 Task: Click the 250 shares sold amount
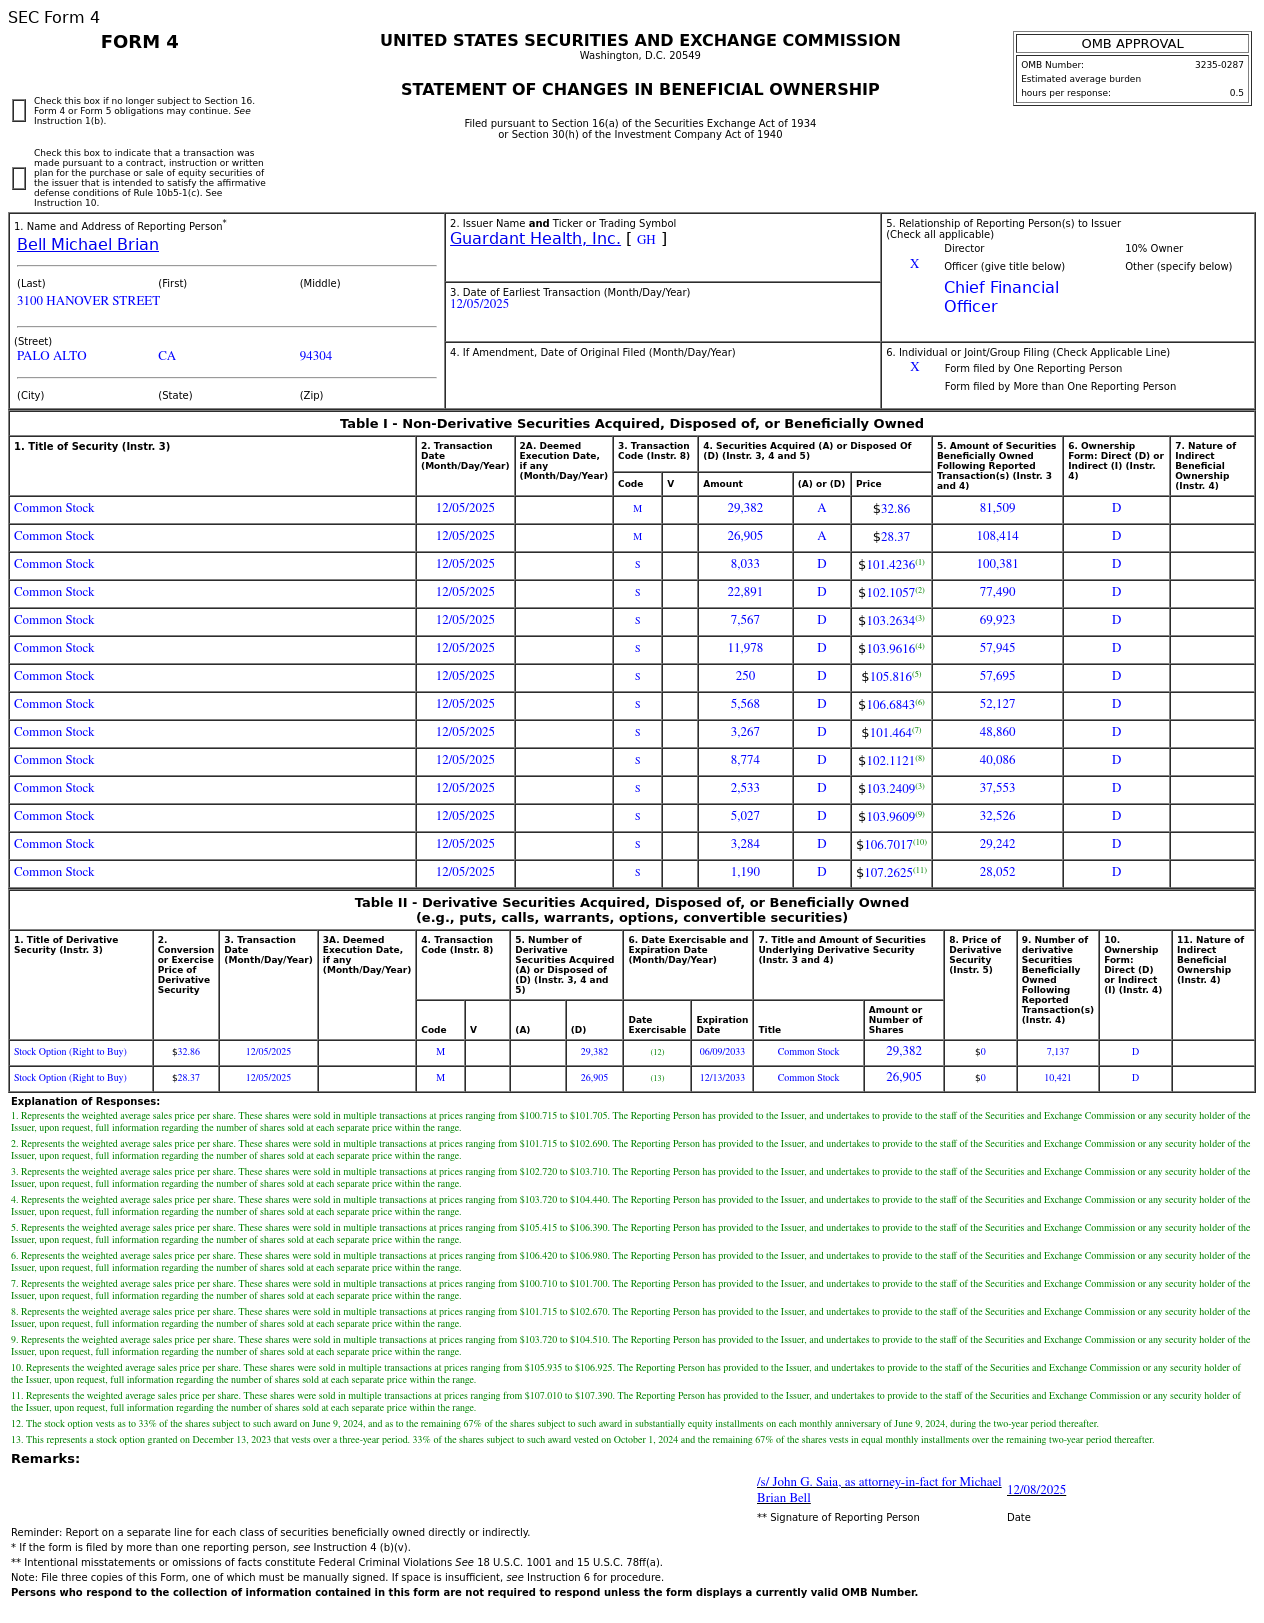click(x=745, y=677)
